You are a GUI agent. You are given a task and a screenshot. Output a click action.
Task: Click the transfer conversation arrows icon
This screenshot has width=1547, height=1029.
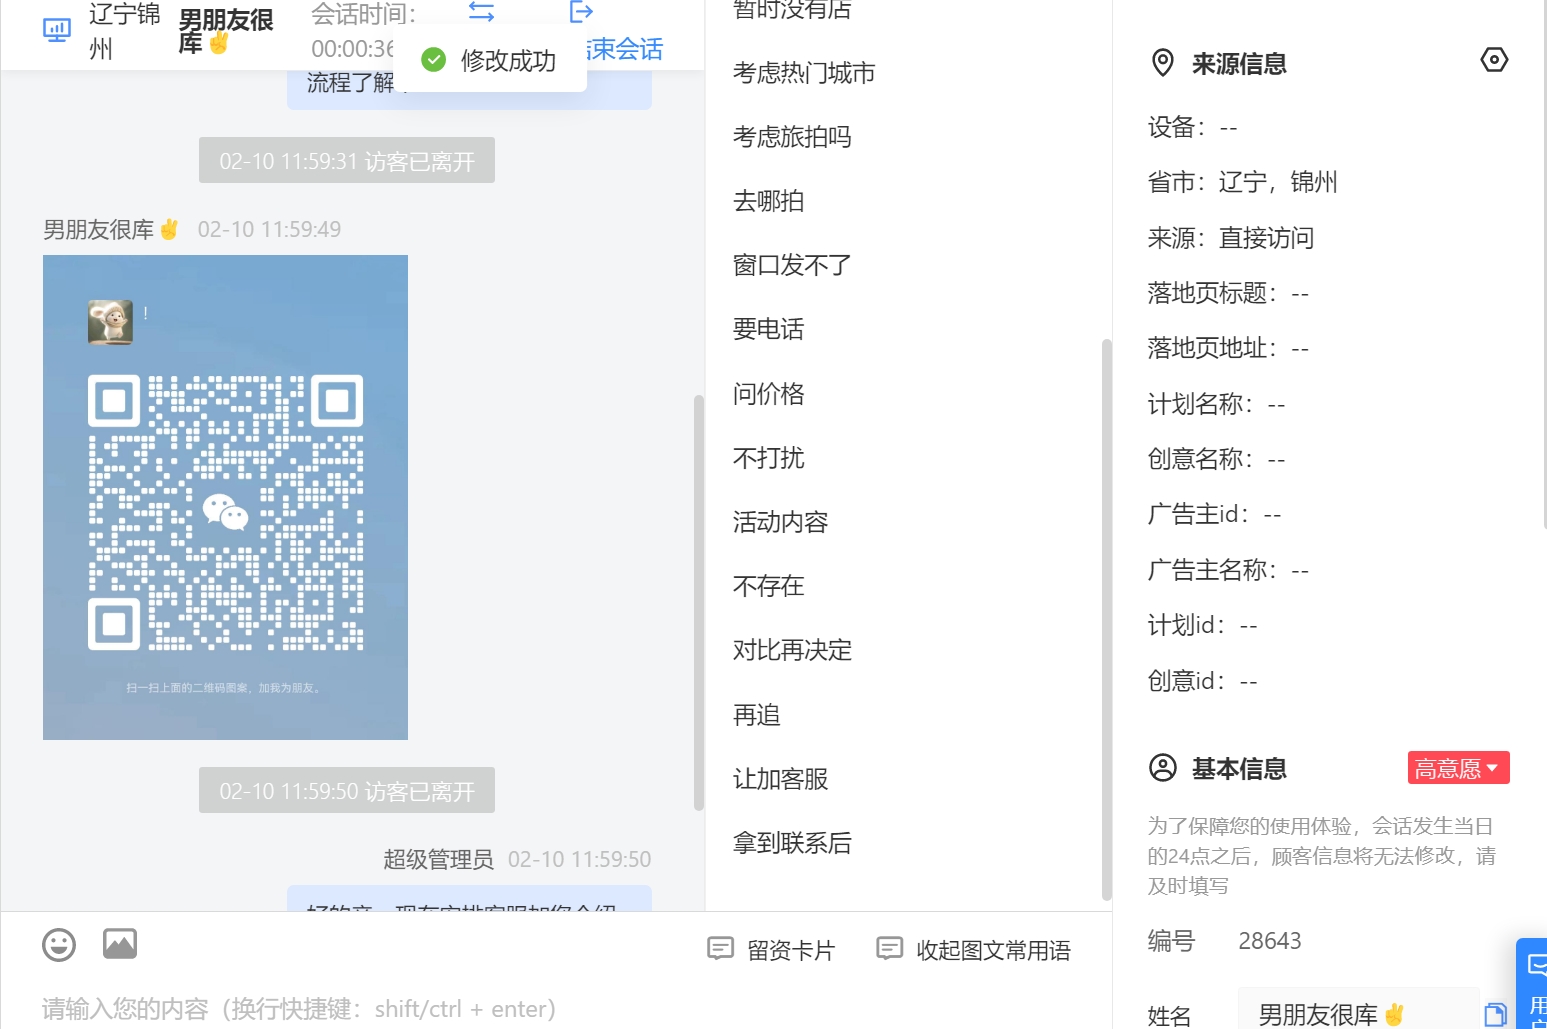482,12
